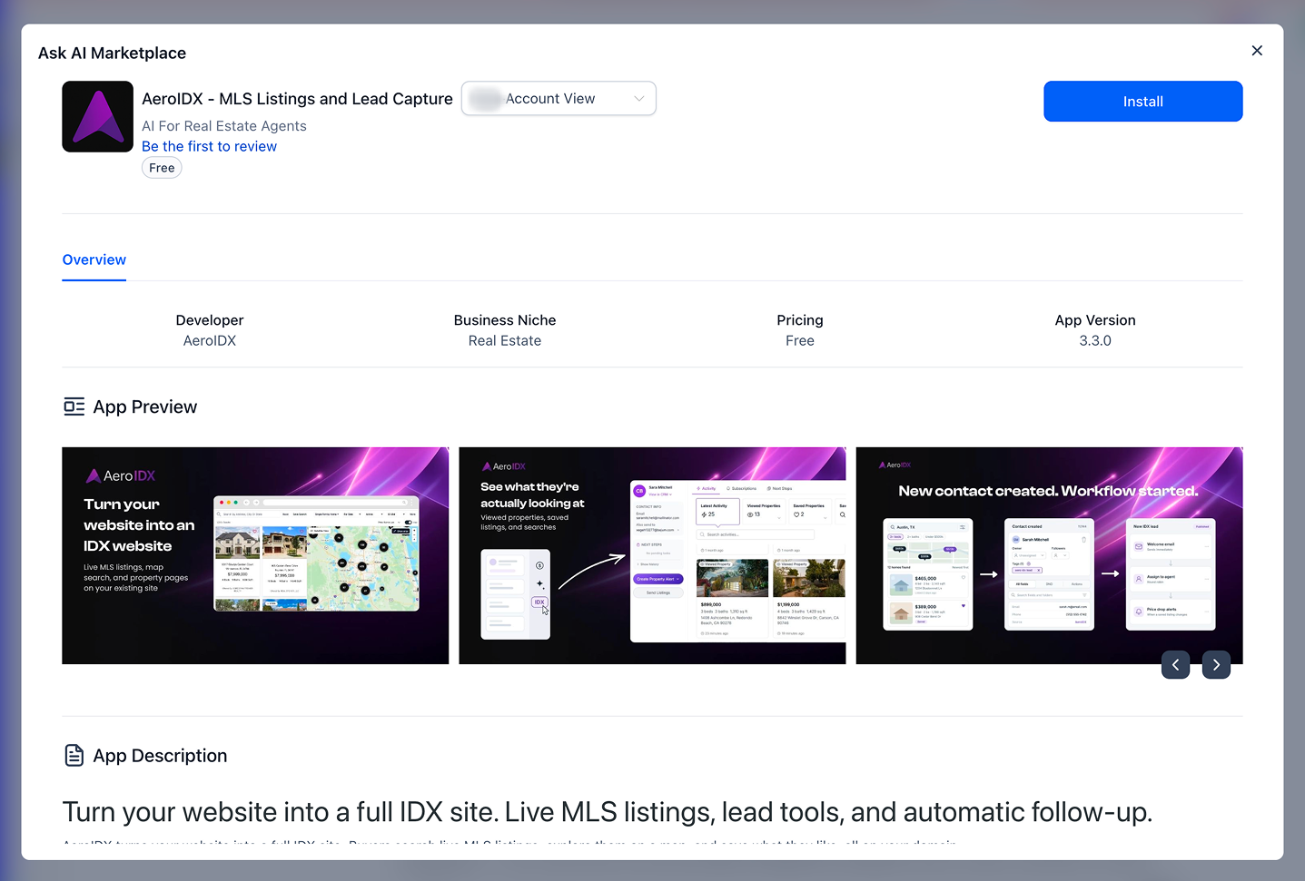Viewport: 1305px width, 881px height.
Task: Click the 'App Preview' heading text
Action: pyautogui.click(x=145, y=407)
